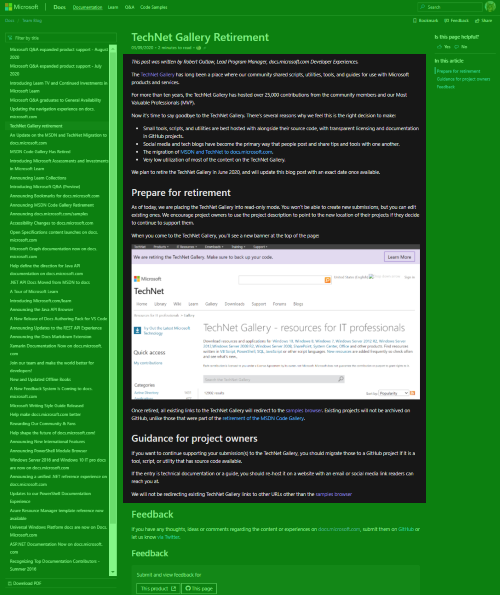Open Announcing New International Features article

[47, 442]
